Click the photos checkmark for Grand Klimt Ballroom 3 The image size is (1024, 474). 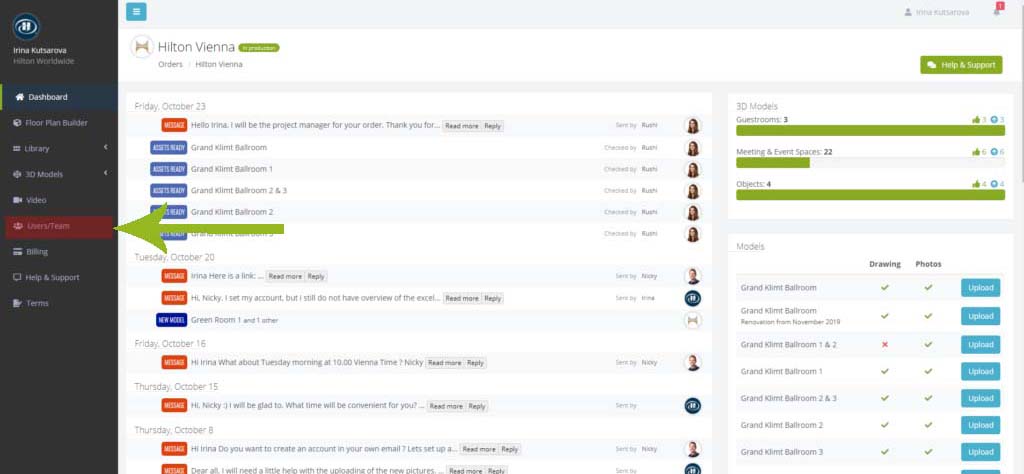click(928, 452)
